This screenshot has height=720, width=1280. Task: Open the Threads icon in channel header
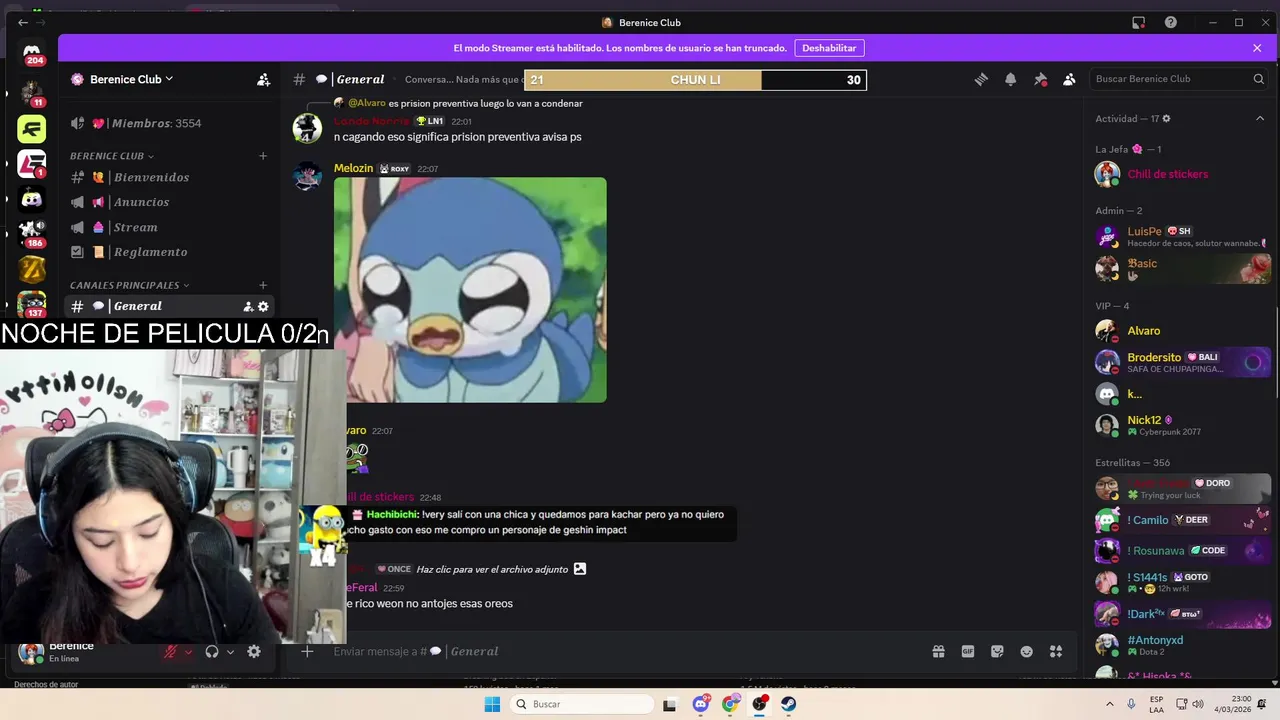coord(981,79)
